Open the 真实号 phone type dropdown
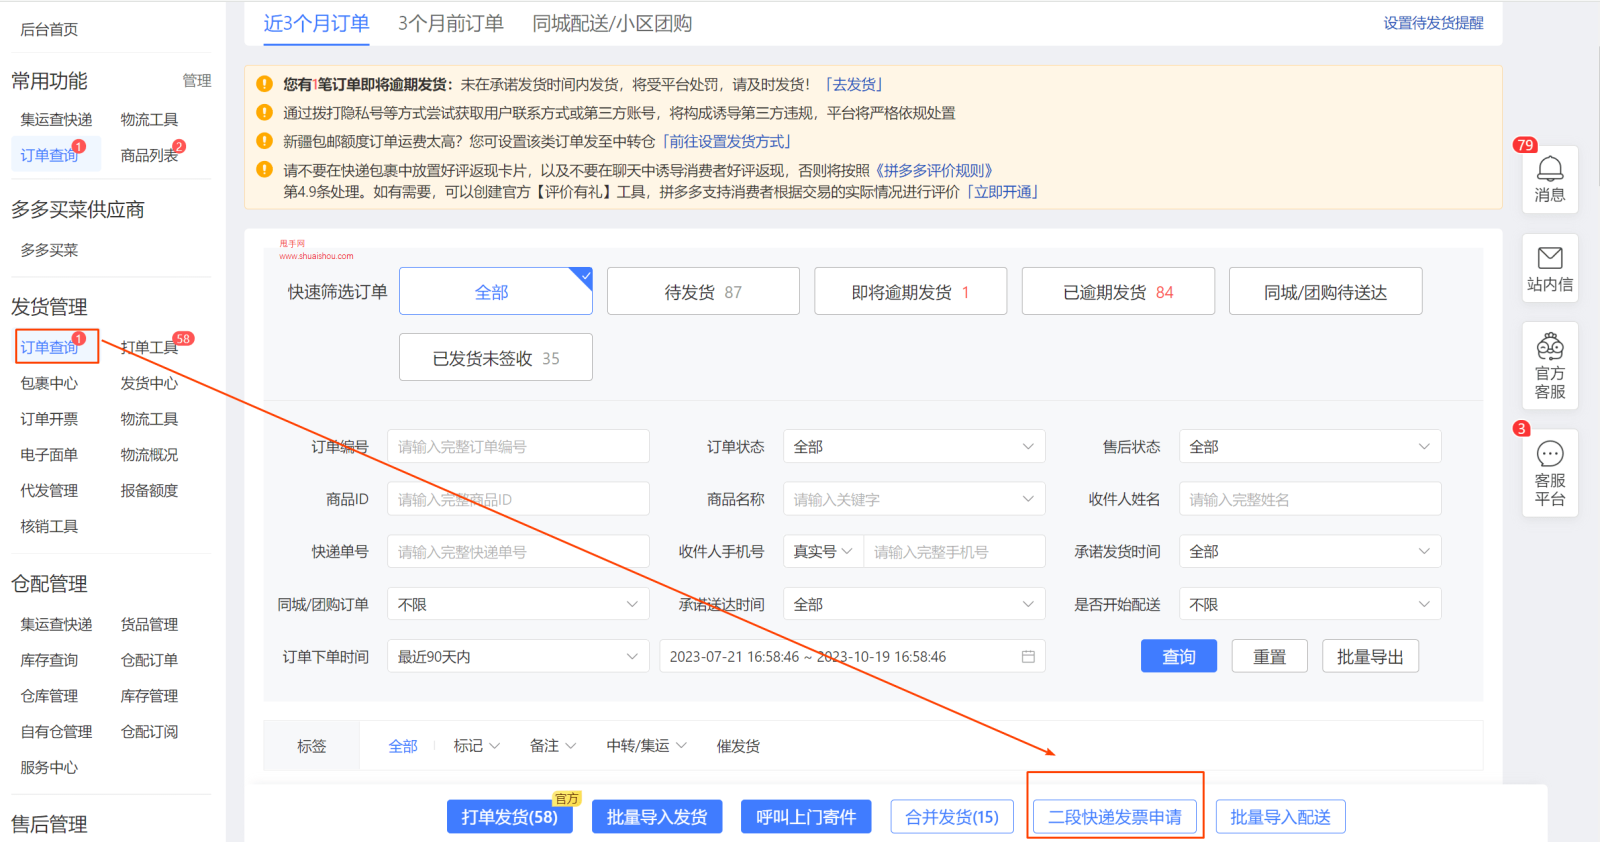1600x842 pixels. [823, 552]
